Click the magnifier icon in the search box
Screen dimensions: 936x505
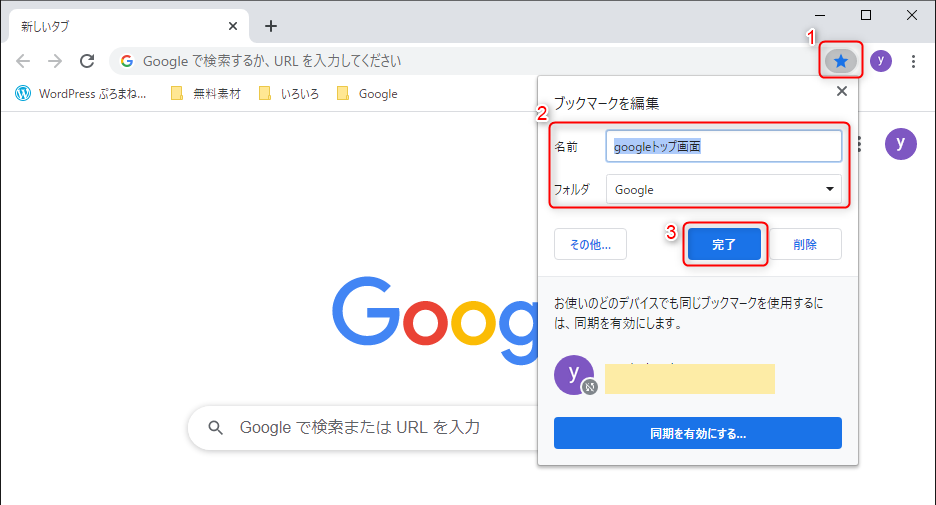click(x=215, y=427)
